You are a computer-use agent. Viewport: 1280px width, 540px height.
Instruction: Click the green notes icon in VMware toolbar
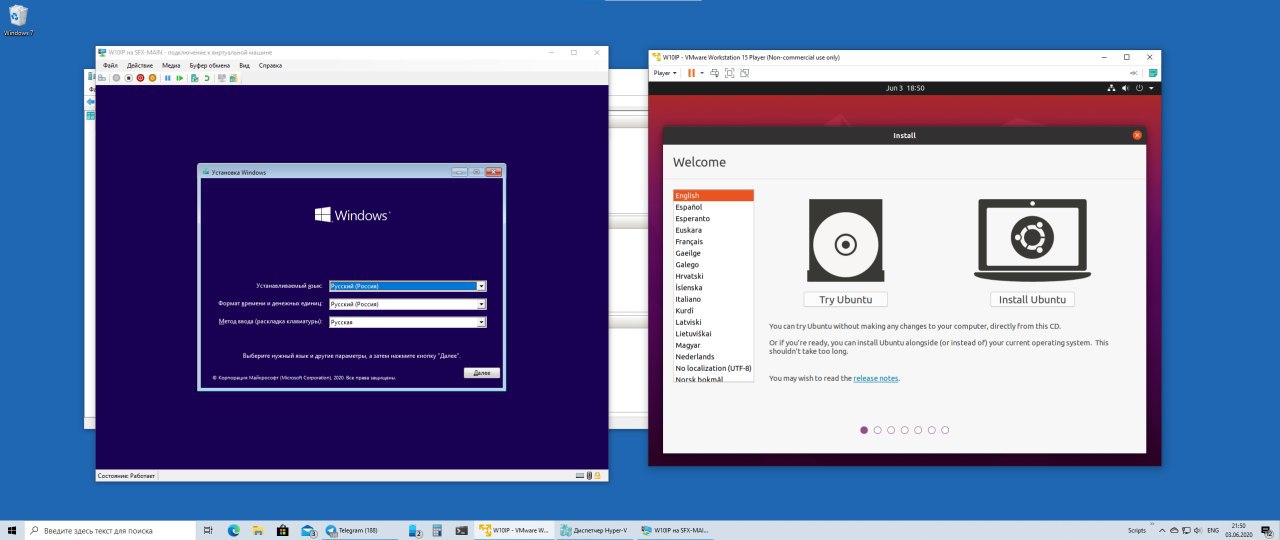[x=1153, y=73]
